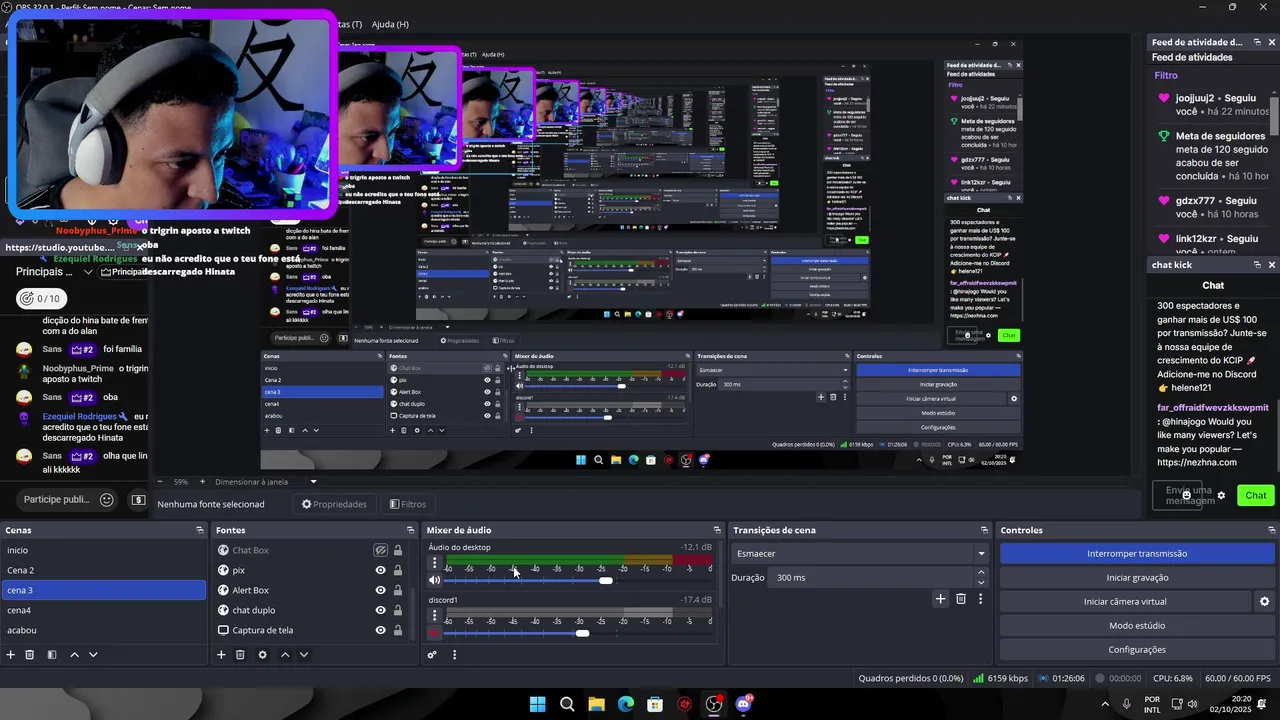
Task: Add a new source in Fontes panel
Action: point(221,655)
